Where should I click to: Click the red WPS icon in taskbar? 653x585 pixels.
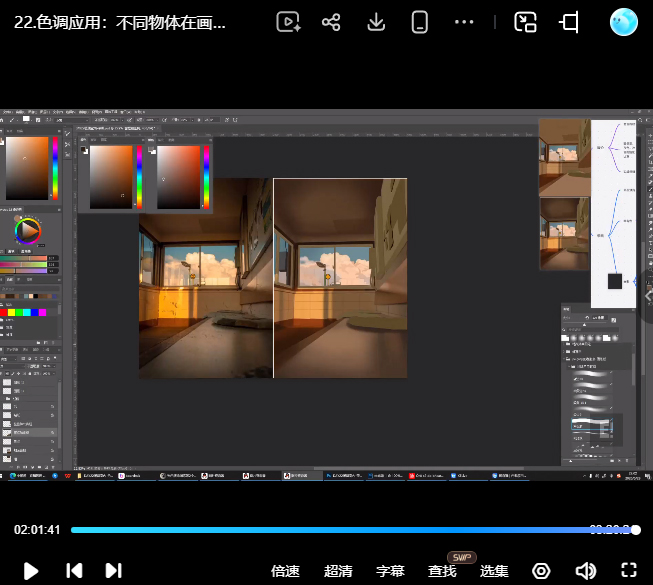tap(67, 475)
